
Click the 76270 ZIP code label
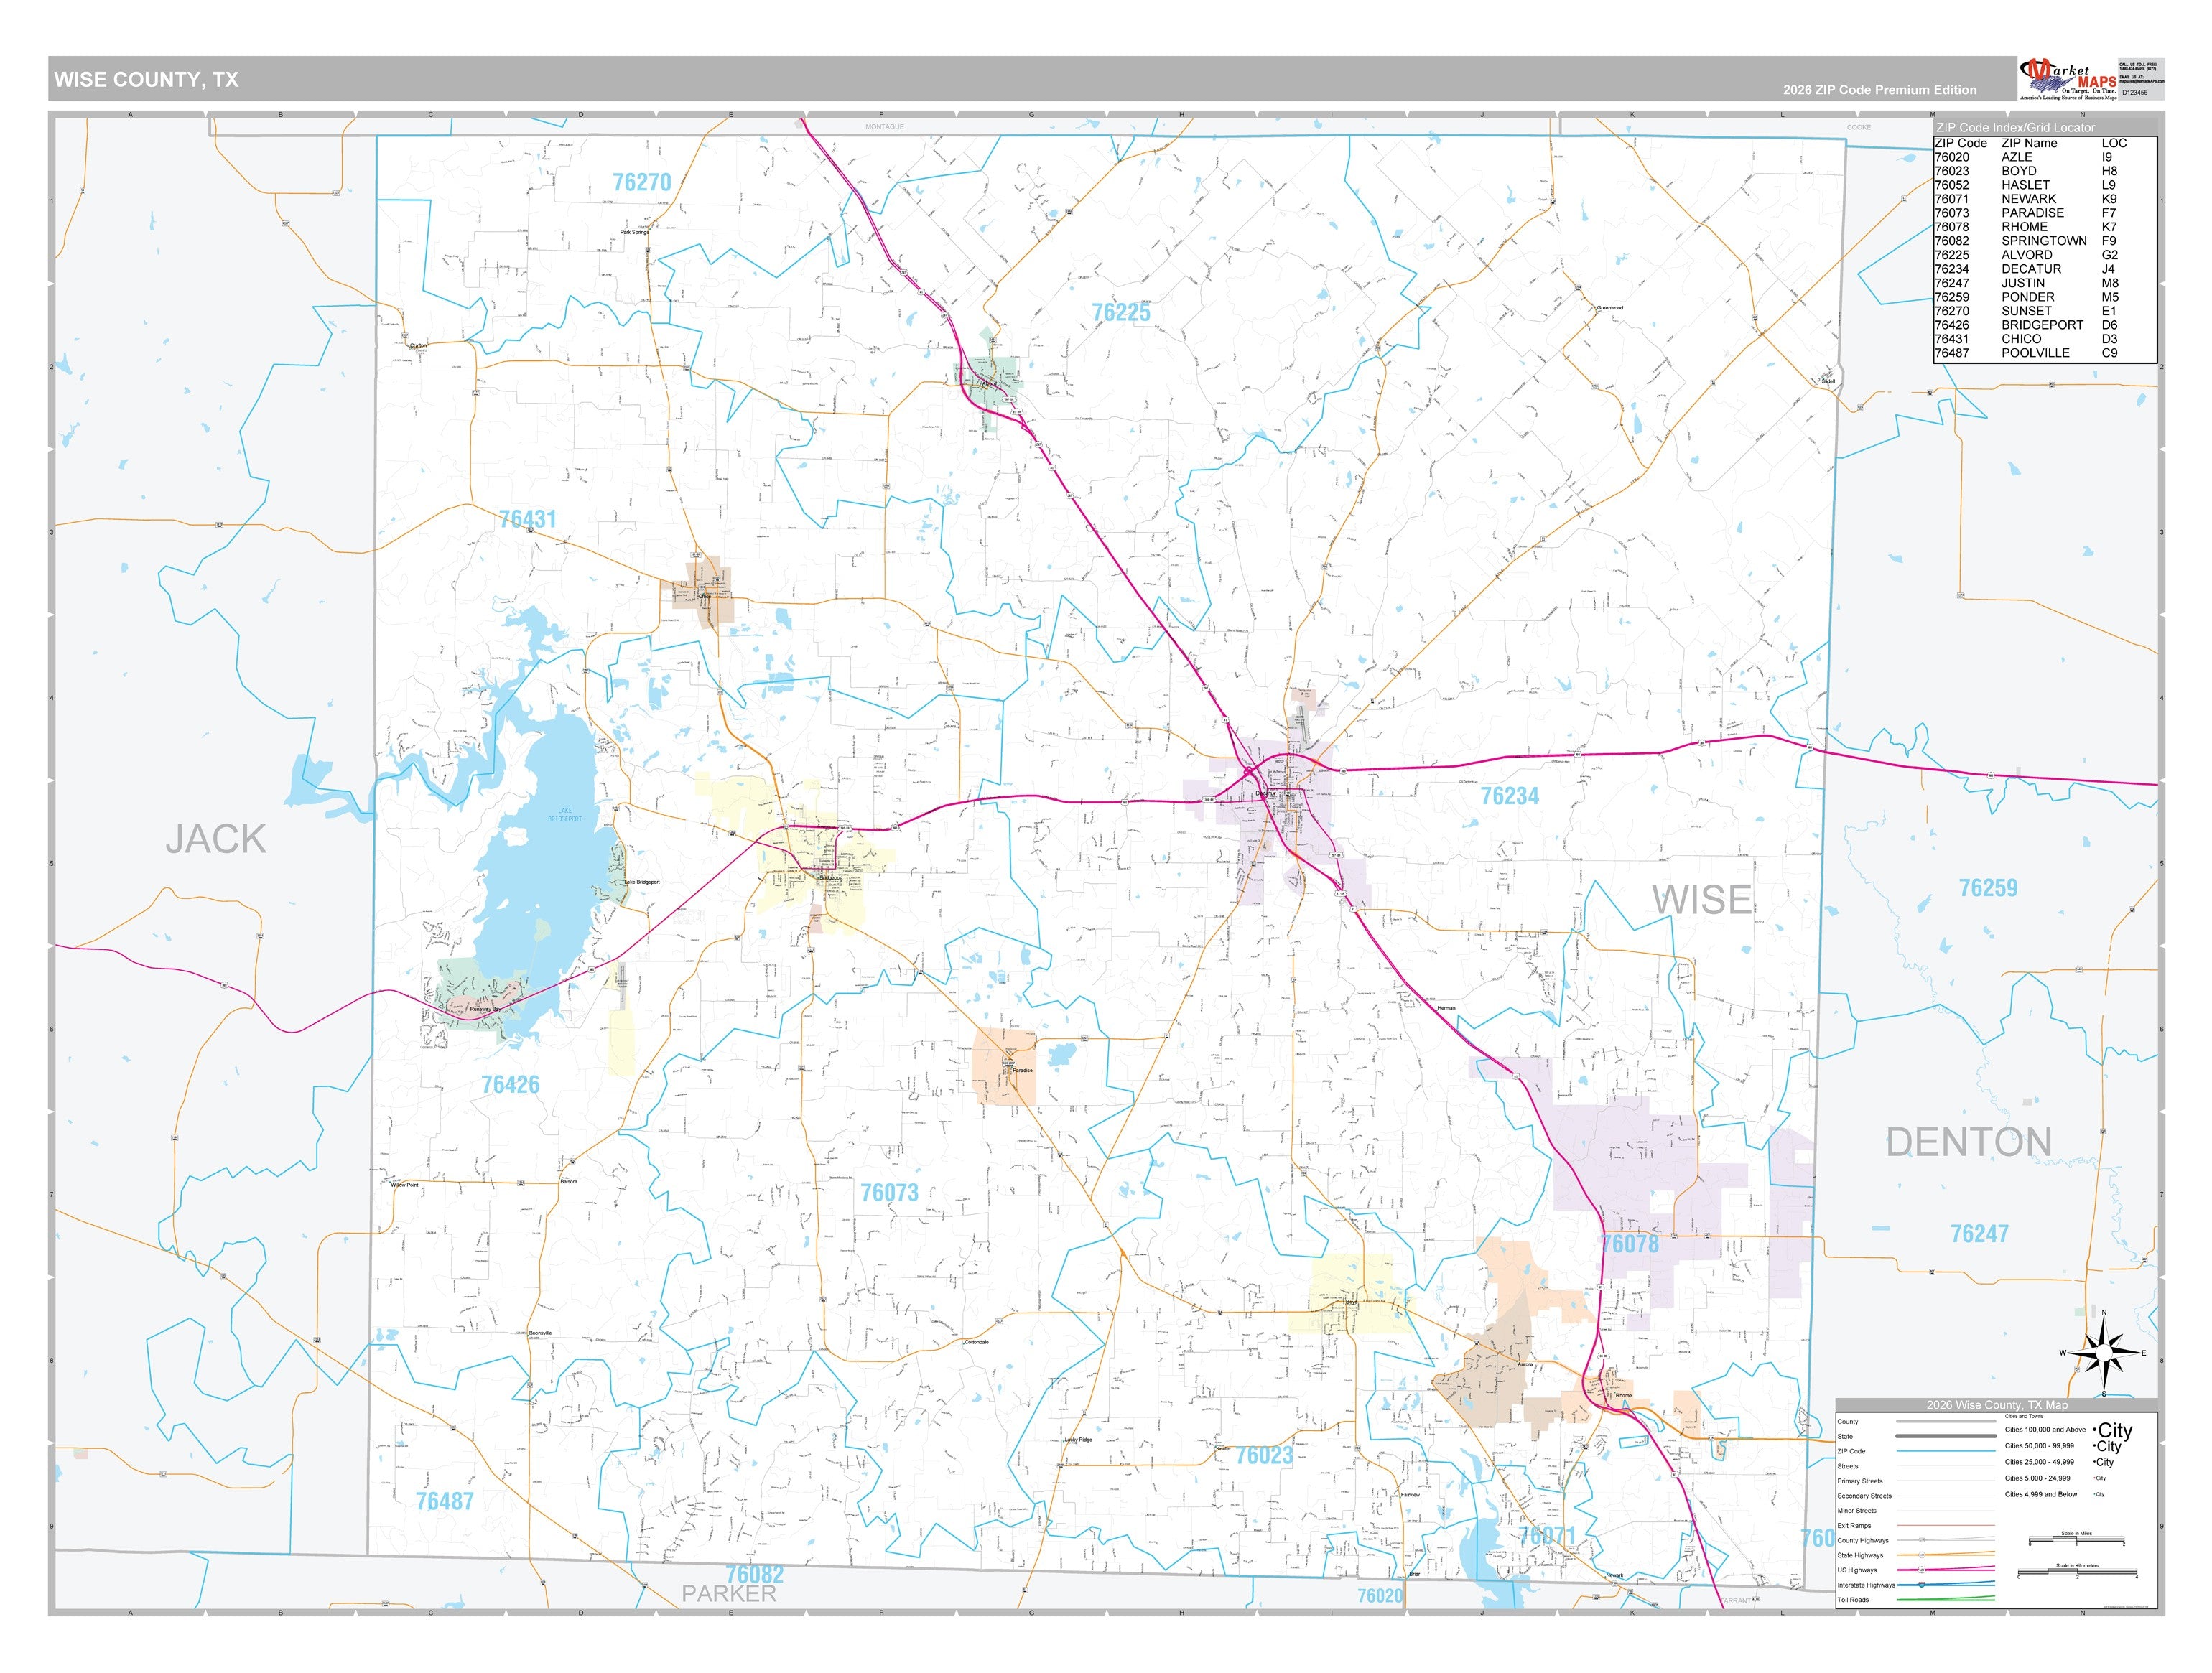click(x=642, y=182)
